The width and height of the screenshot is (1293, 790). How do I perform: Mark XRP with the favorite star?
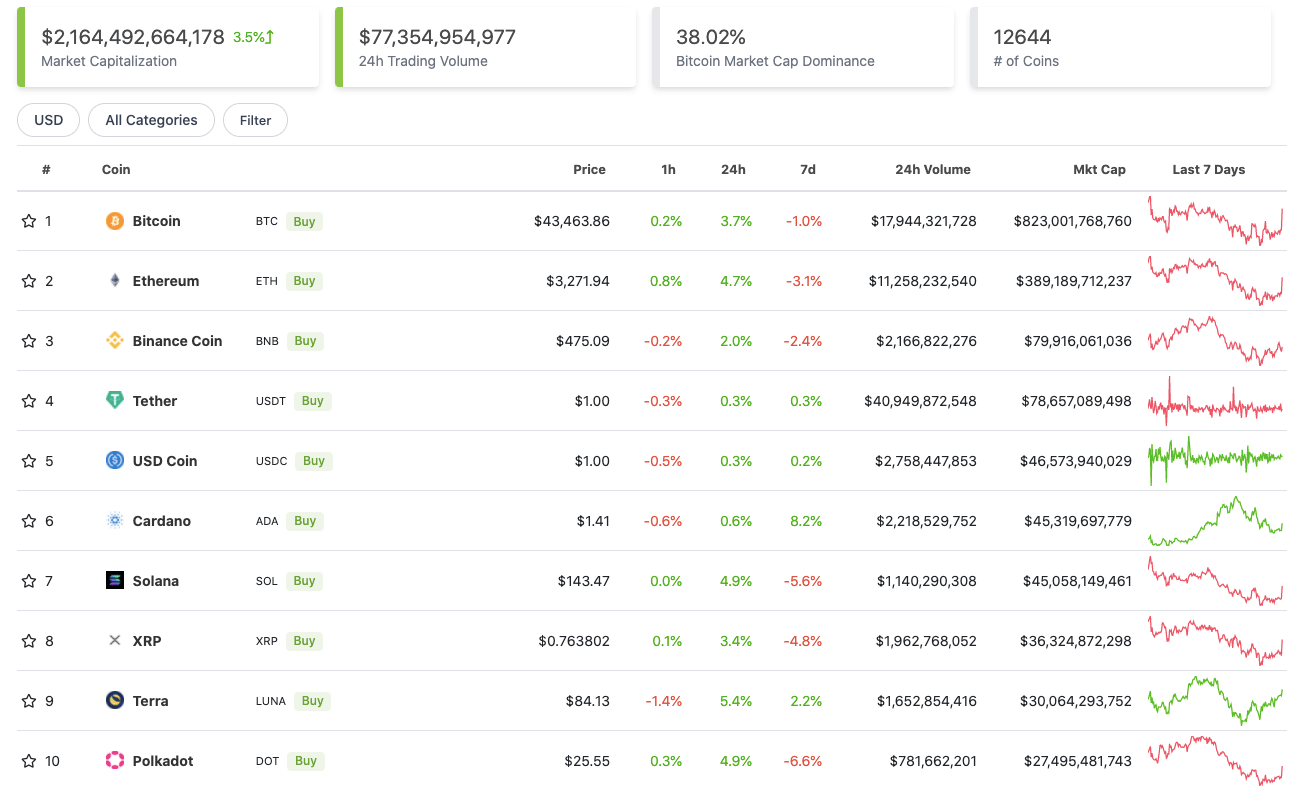pos(29,641)
